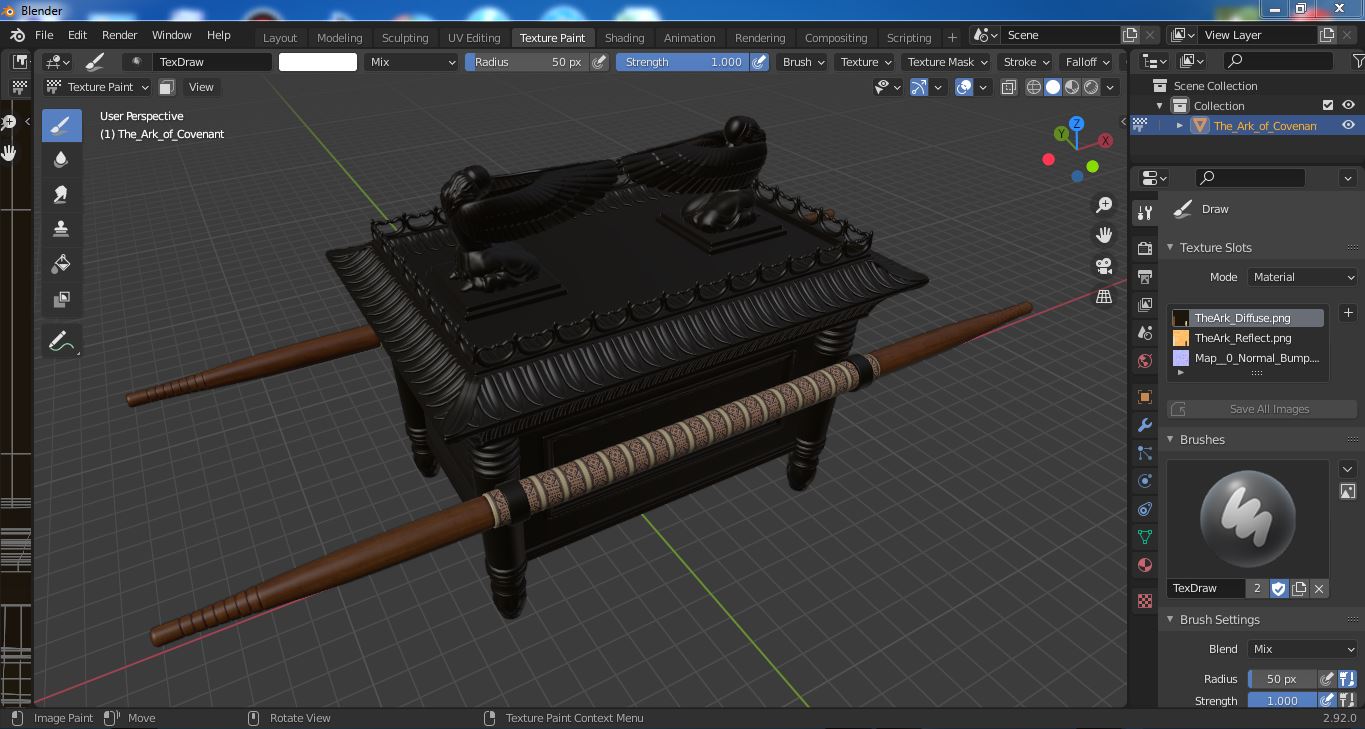Select the Mask tool in toolbar

[x=61, y=299]
